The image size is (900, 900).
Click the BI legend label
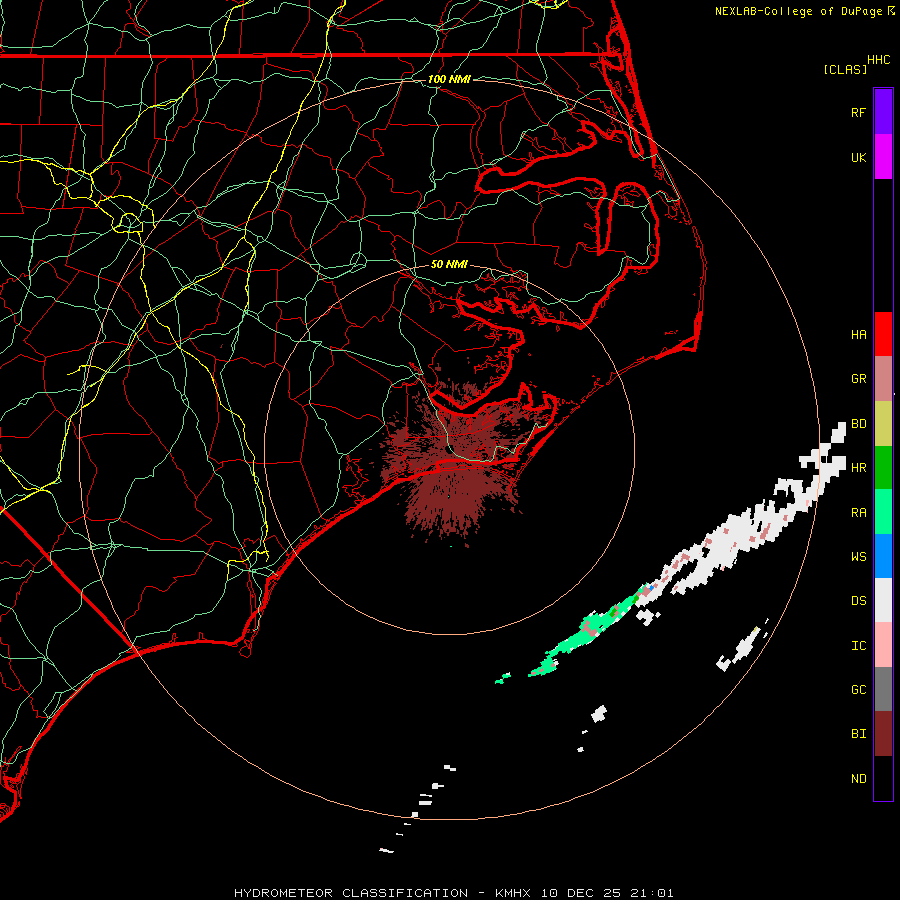858,734
